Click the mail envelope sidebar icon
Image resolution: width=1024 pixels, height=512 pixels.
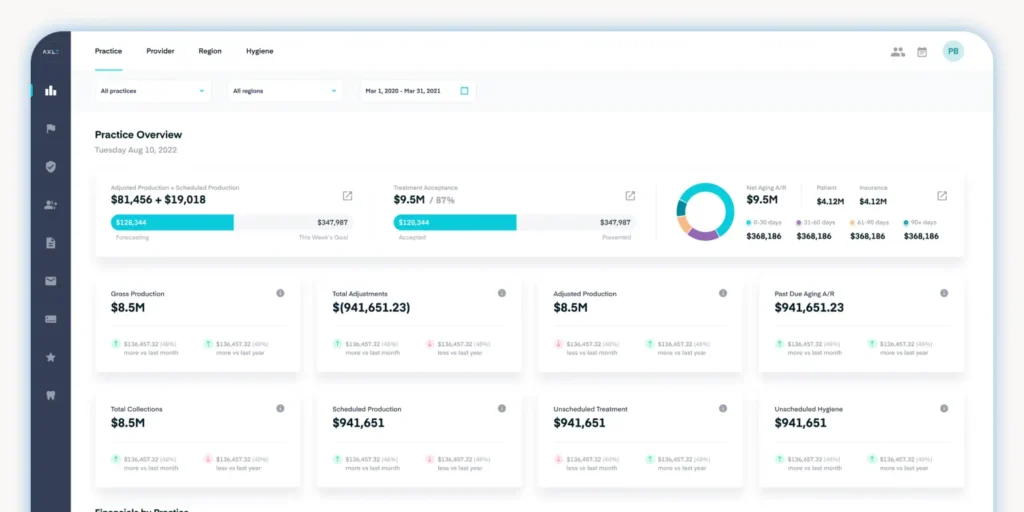[x=51, y=281]
